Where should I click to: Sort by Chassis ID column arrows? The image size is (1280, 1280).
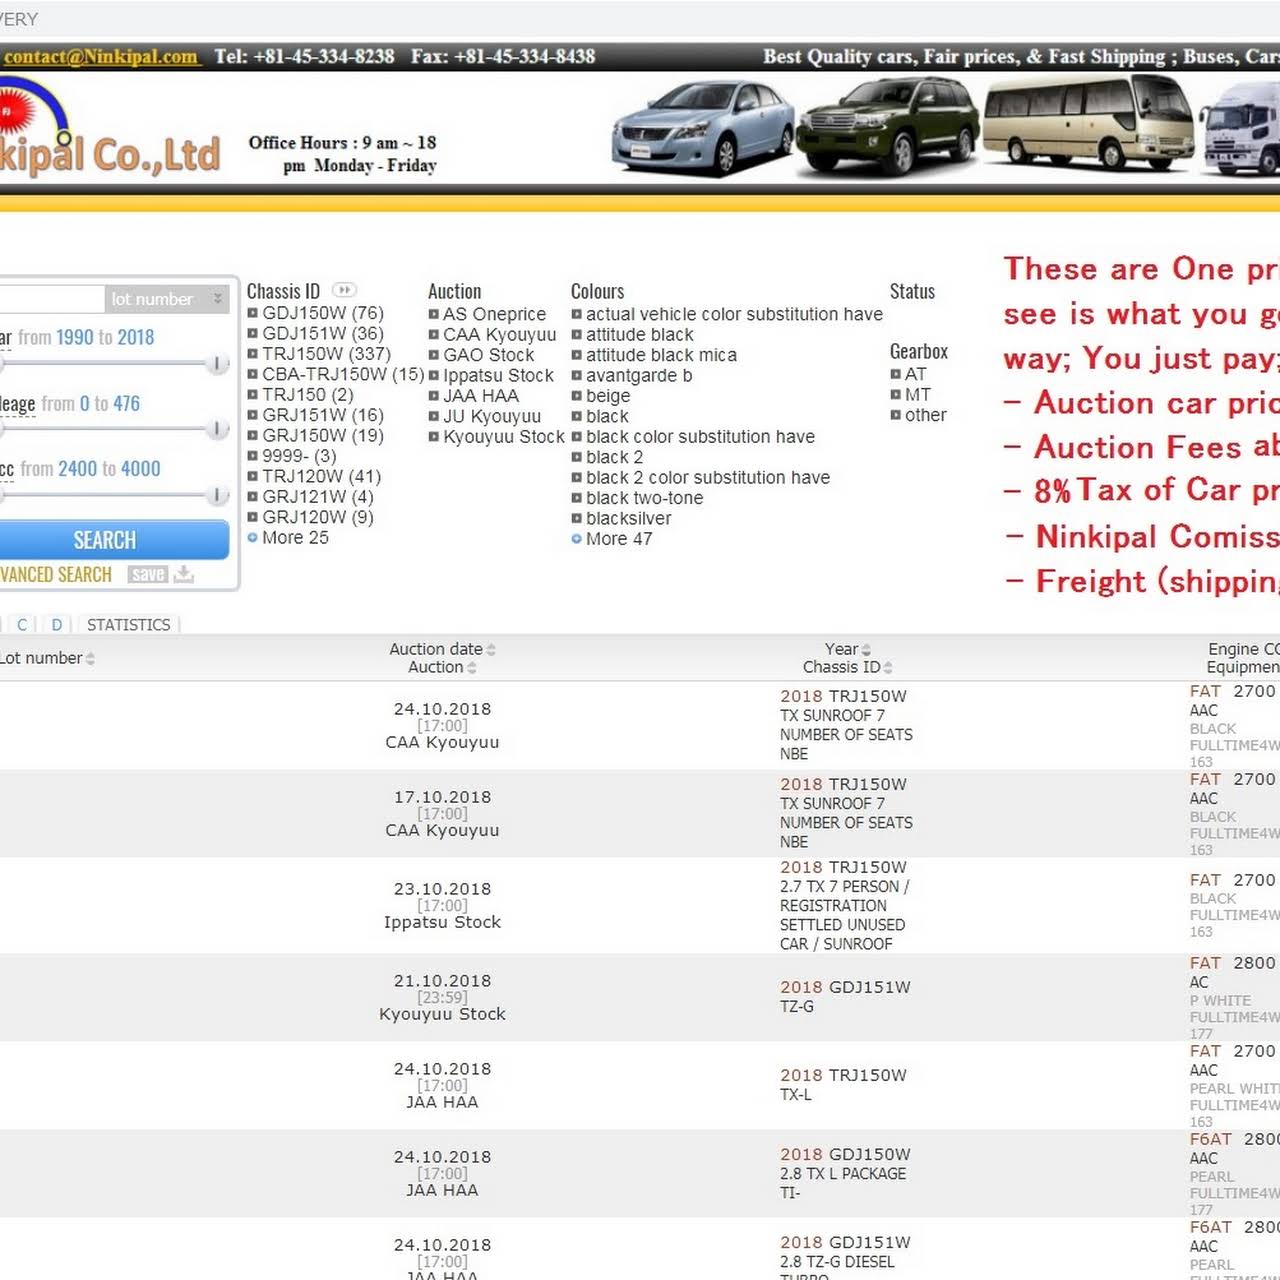(888, 668)
